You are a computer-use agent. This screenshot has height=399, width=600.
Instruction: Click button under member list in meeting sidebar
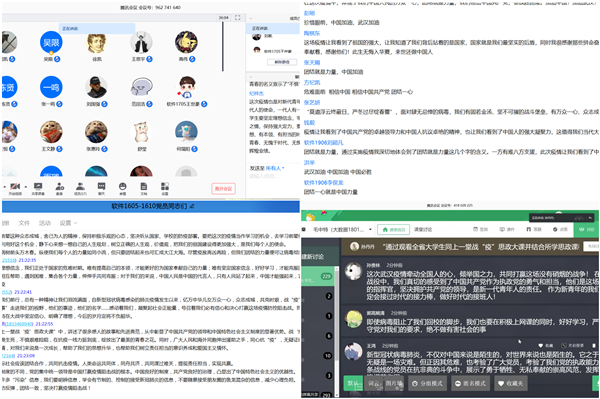pyautogui.click(x=282, y=62)
